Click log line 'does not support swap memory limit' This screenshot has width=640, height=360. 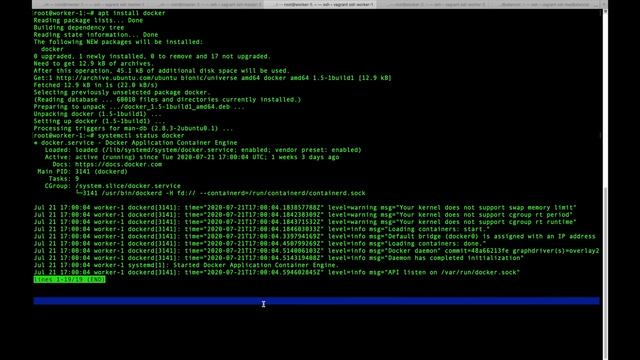305,208
